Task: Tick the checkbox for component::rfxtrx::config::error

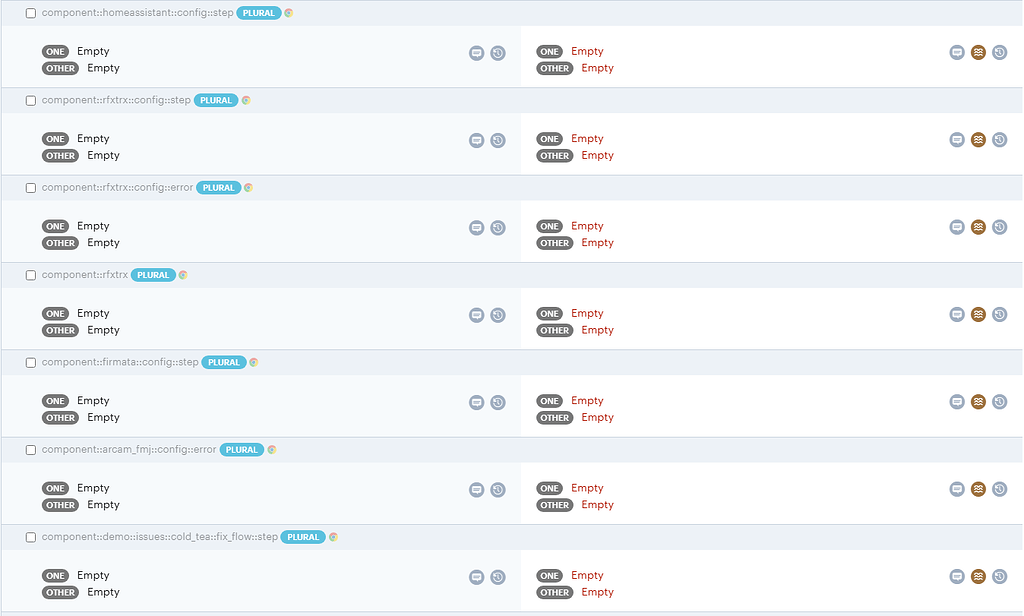Action: 31,188
